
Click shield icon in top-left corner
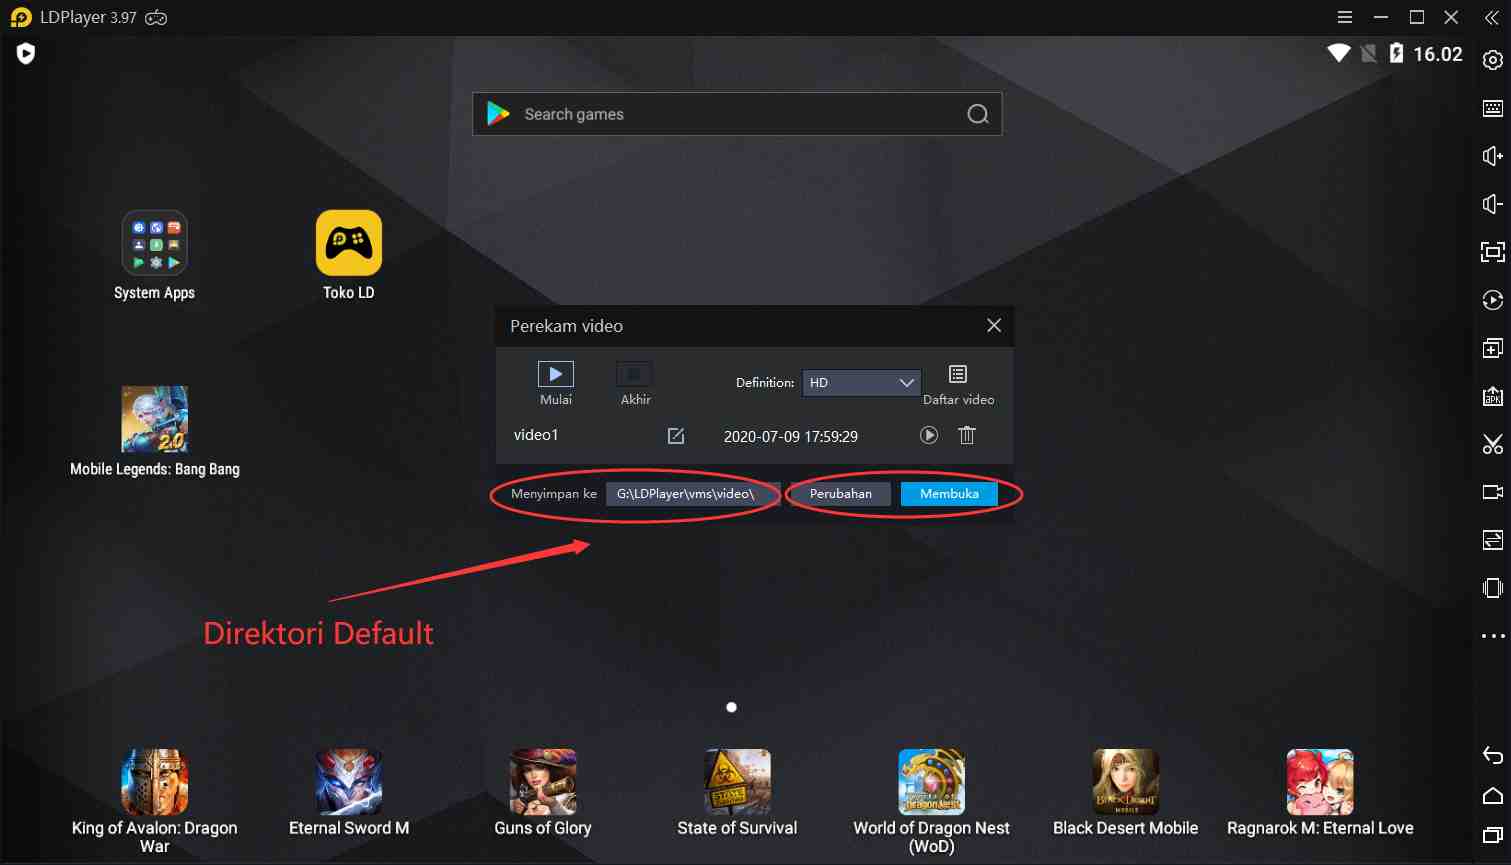coord(26,54)
